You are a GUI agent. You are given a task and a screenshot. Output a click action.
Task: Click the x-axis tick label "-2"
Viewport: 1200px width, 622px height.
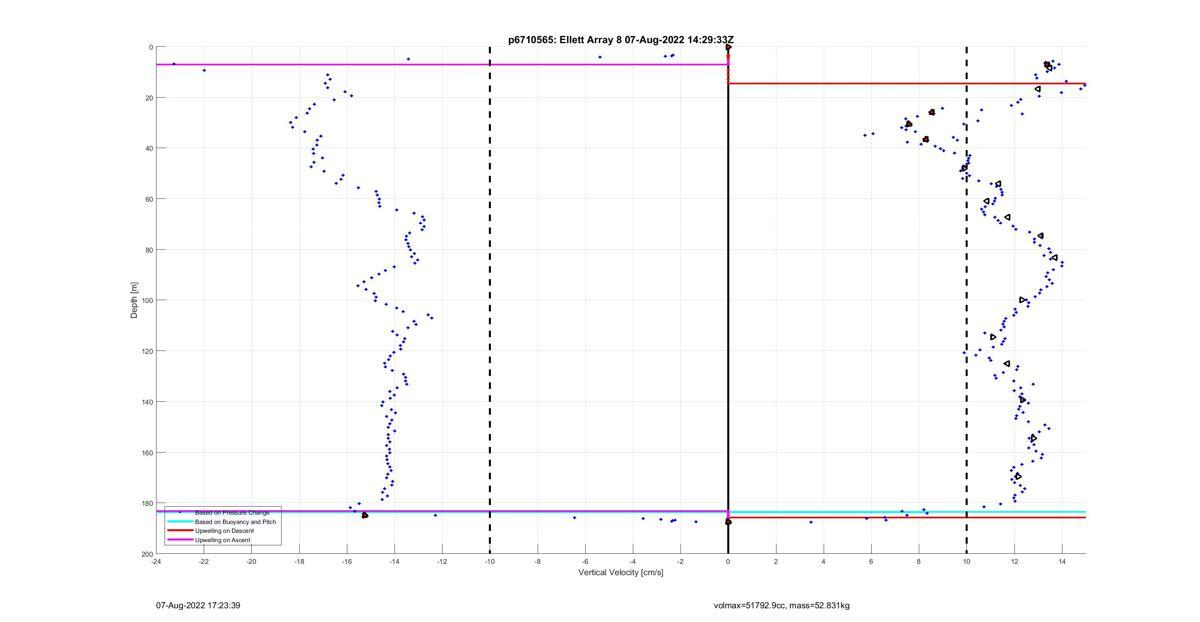680,561
